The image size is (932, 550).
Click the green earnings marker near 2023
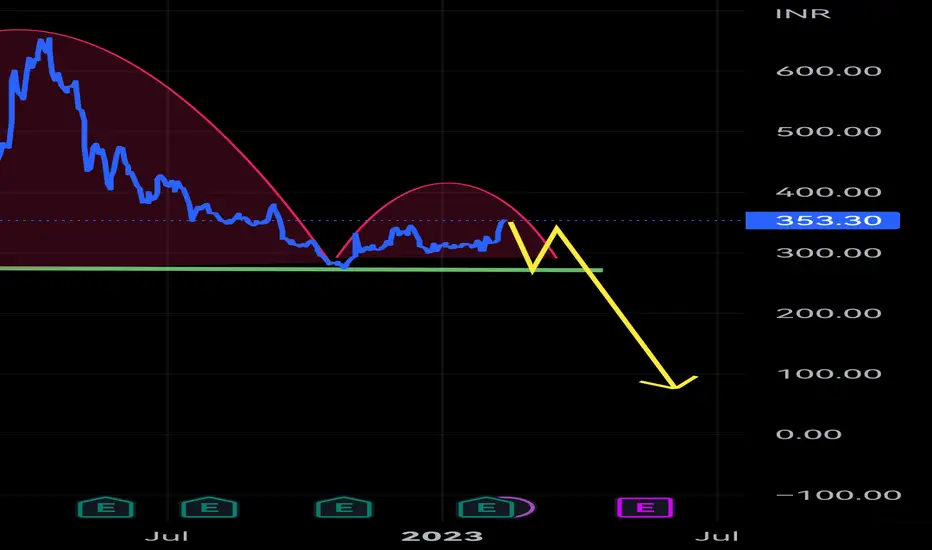486,508
